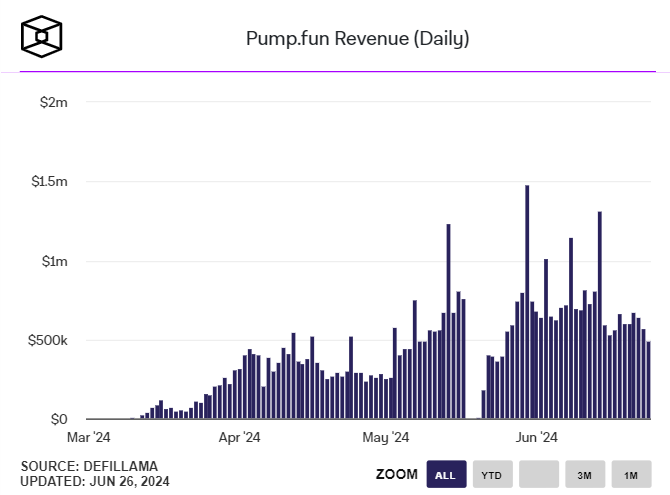Click the $1m axis label

(55, 261)
